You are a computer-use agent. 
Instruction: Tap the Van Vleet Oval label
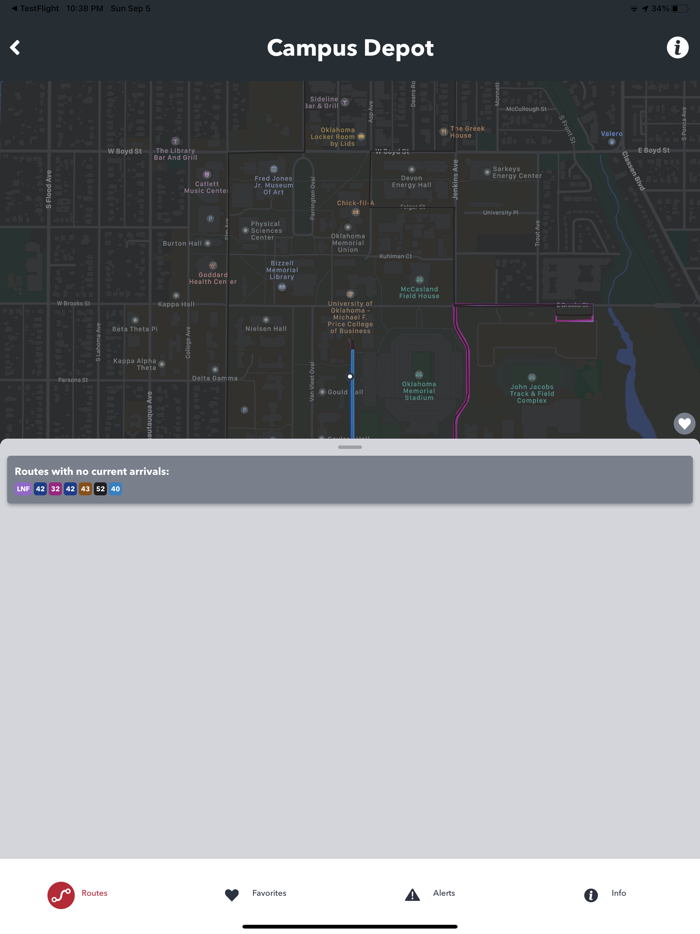pyautogui.click(x=312, y=381)
